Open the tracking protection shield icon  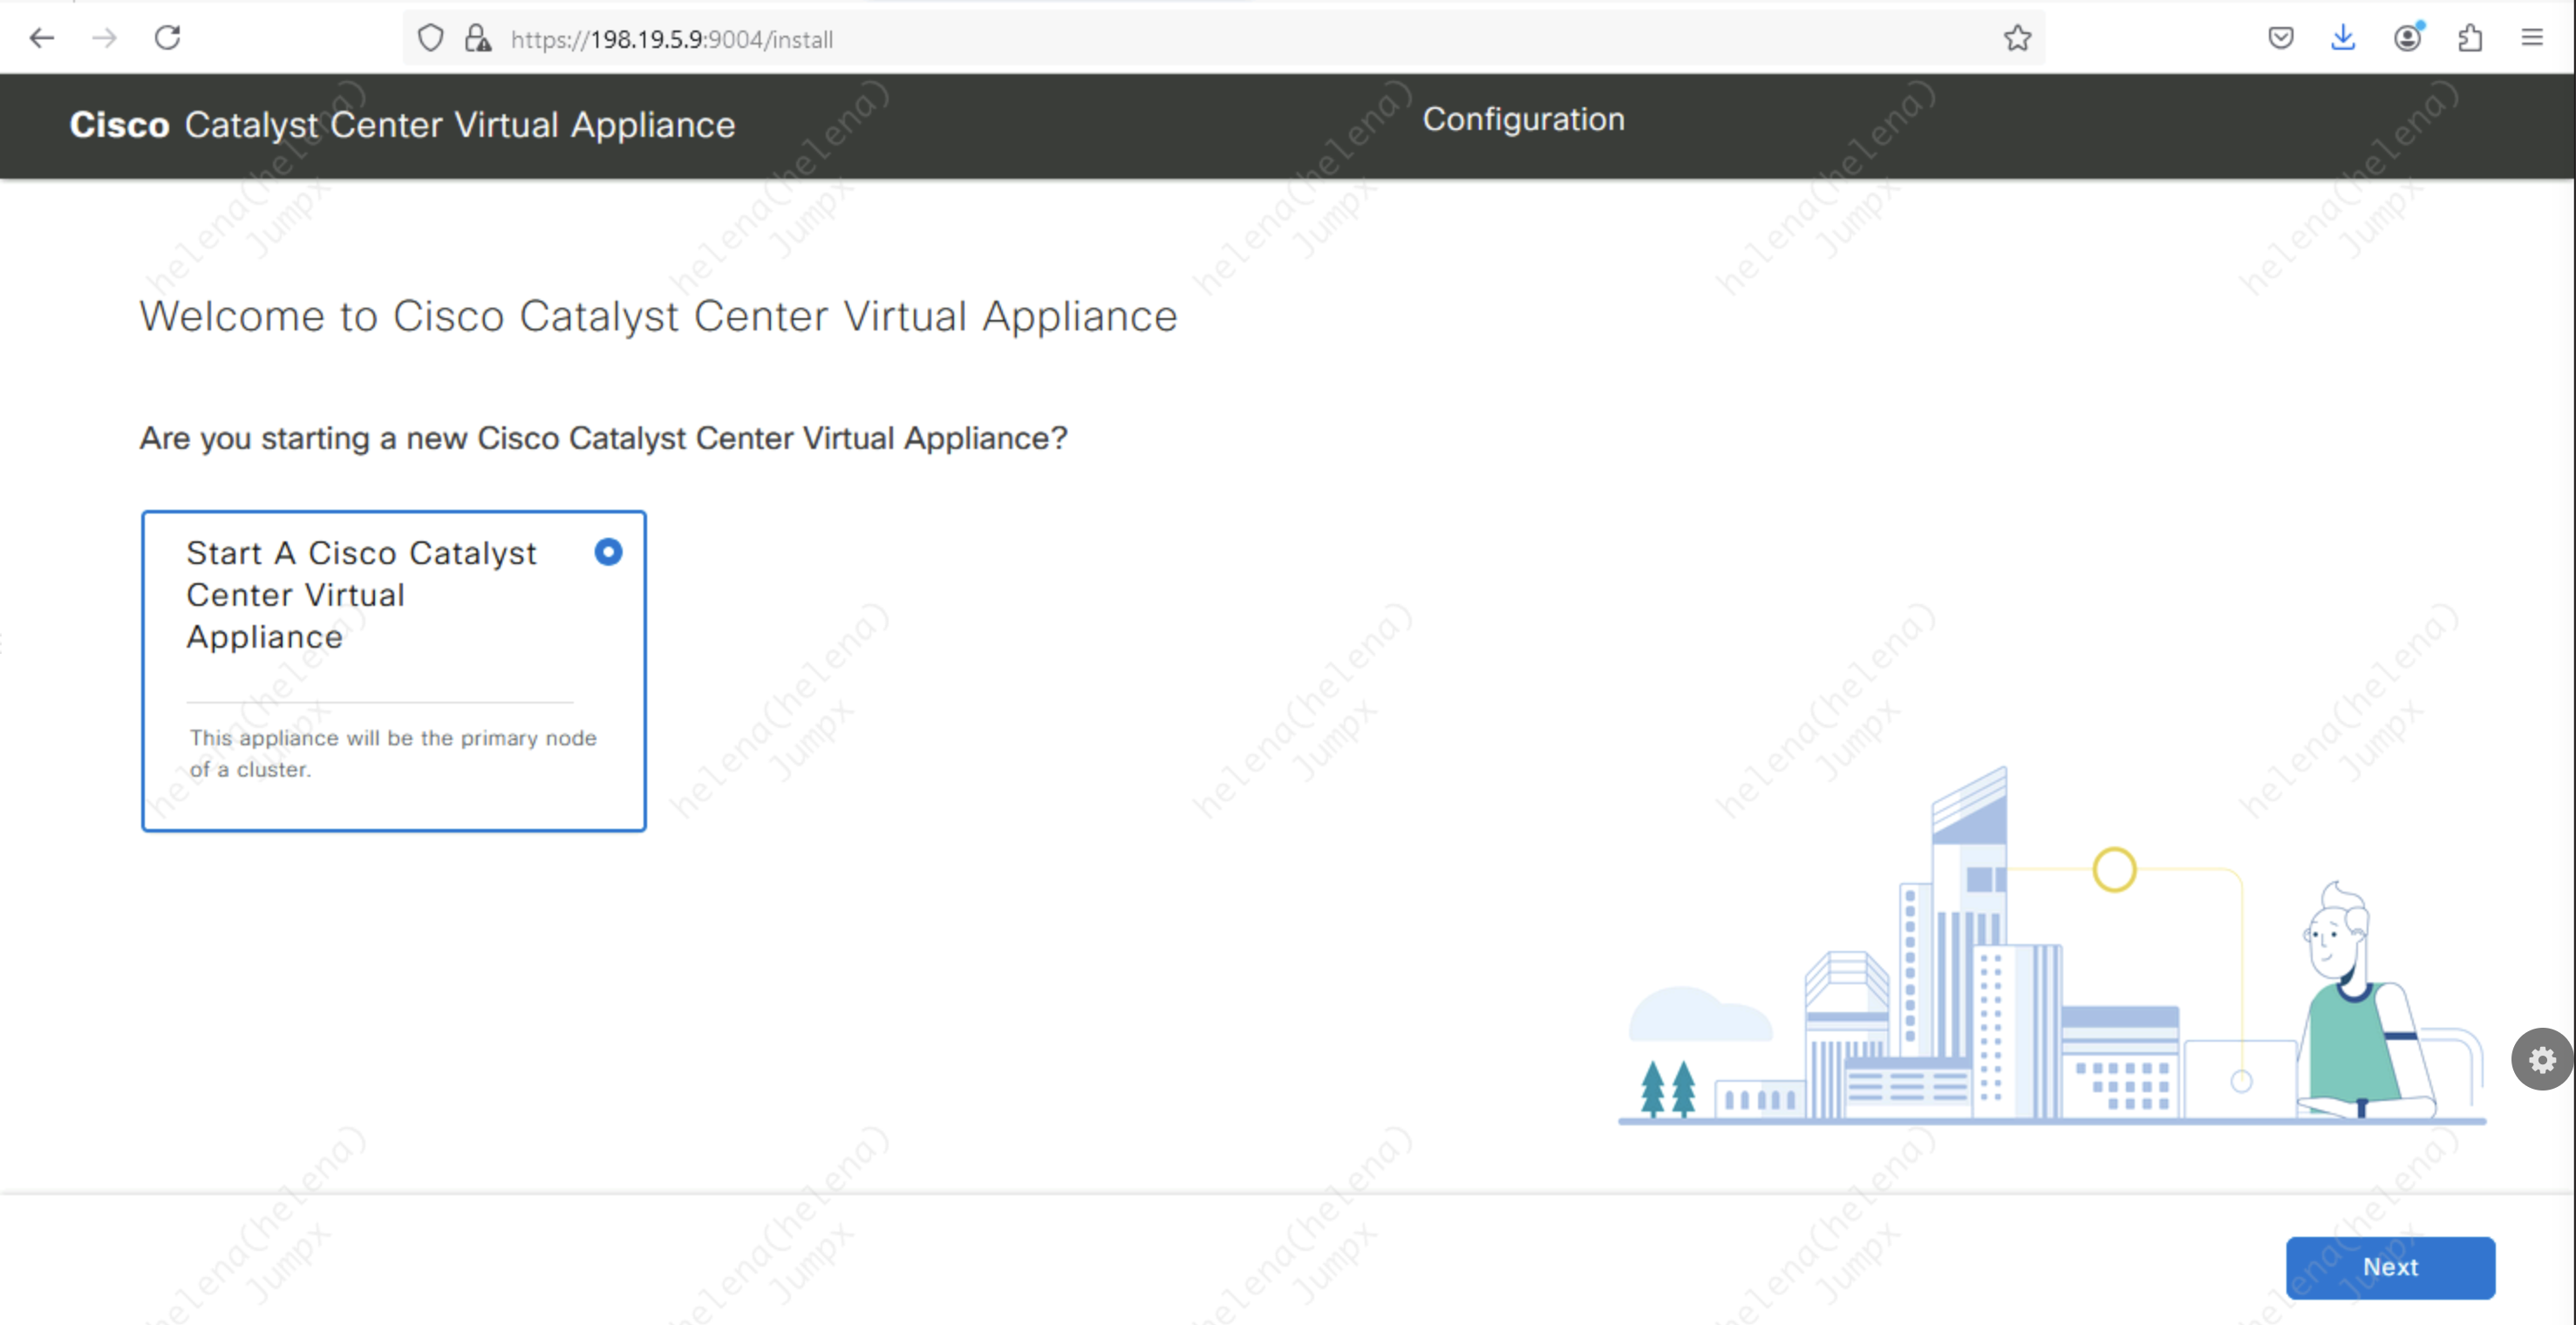click(x=430, y=38)
